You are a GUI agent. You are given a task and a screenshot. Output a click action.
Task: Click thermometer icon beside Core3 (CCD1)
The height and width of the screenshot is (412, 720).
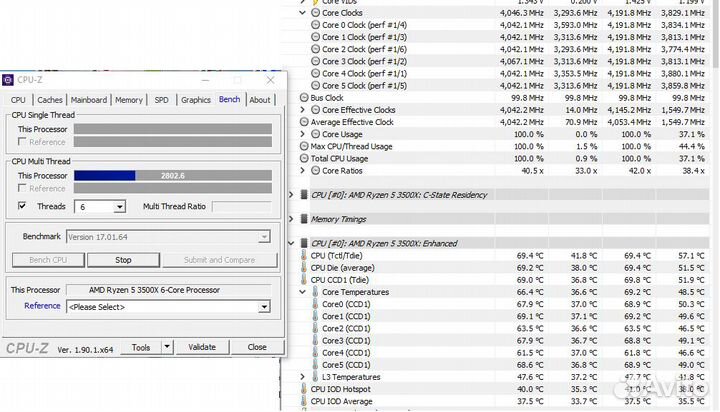[315, 341]
